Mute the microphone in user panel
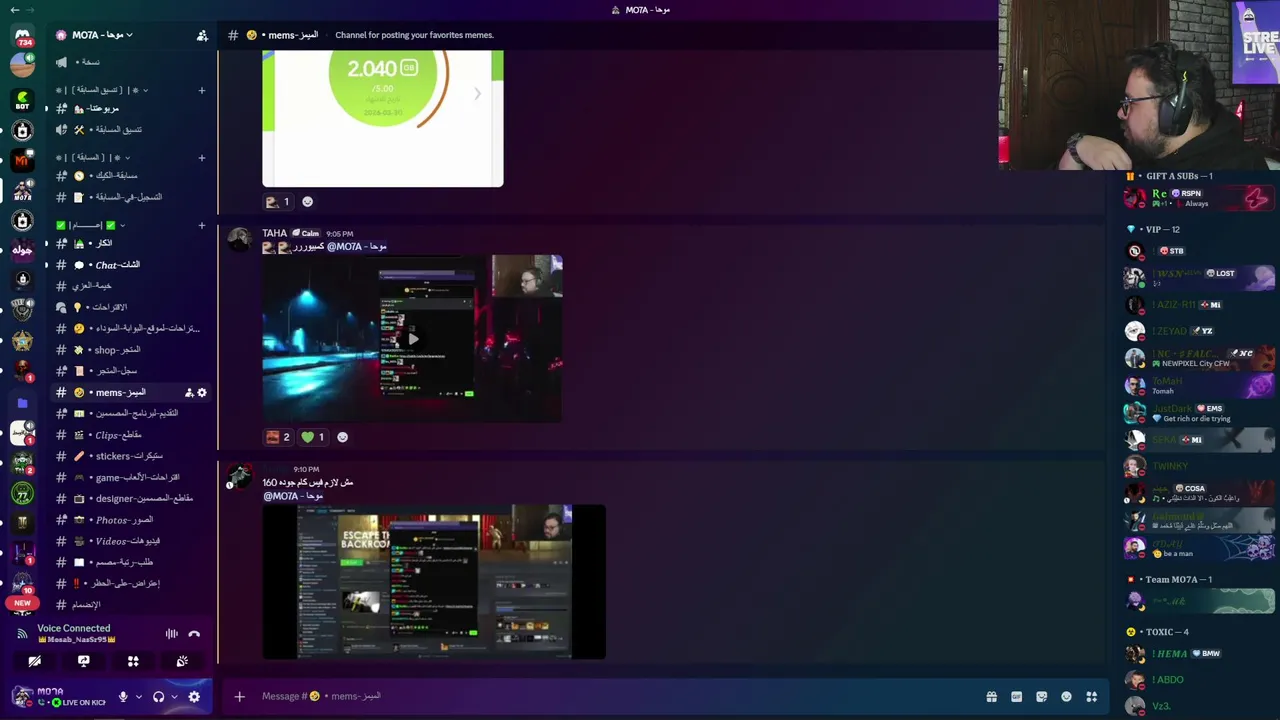The height and width of the screenshot is (720, 1280). tap(123, 697)
